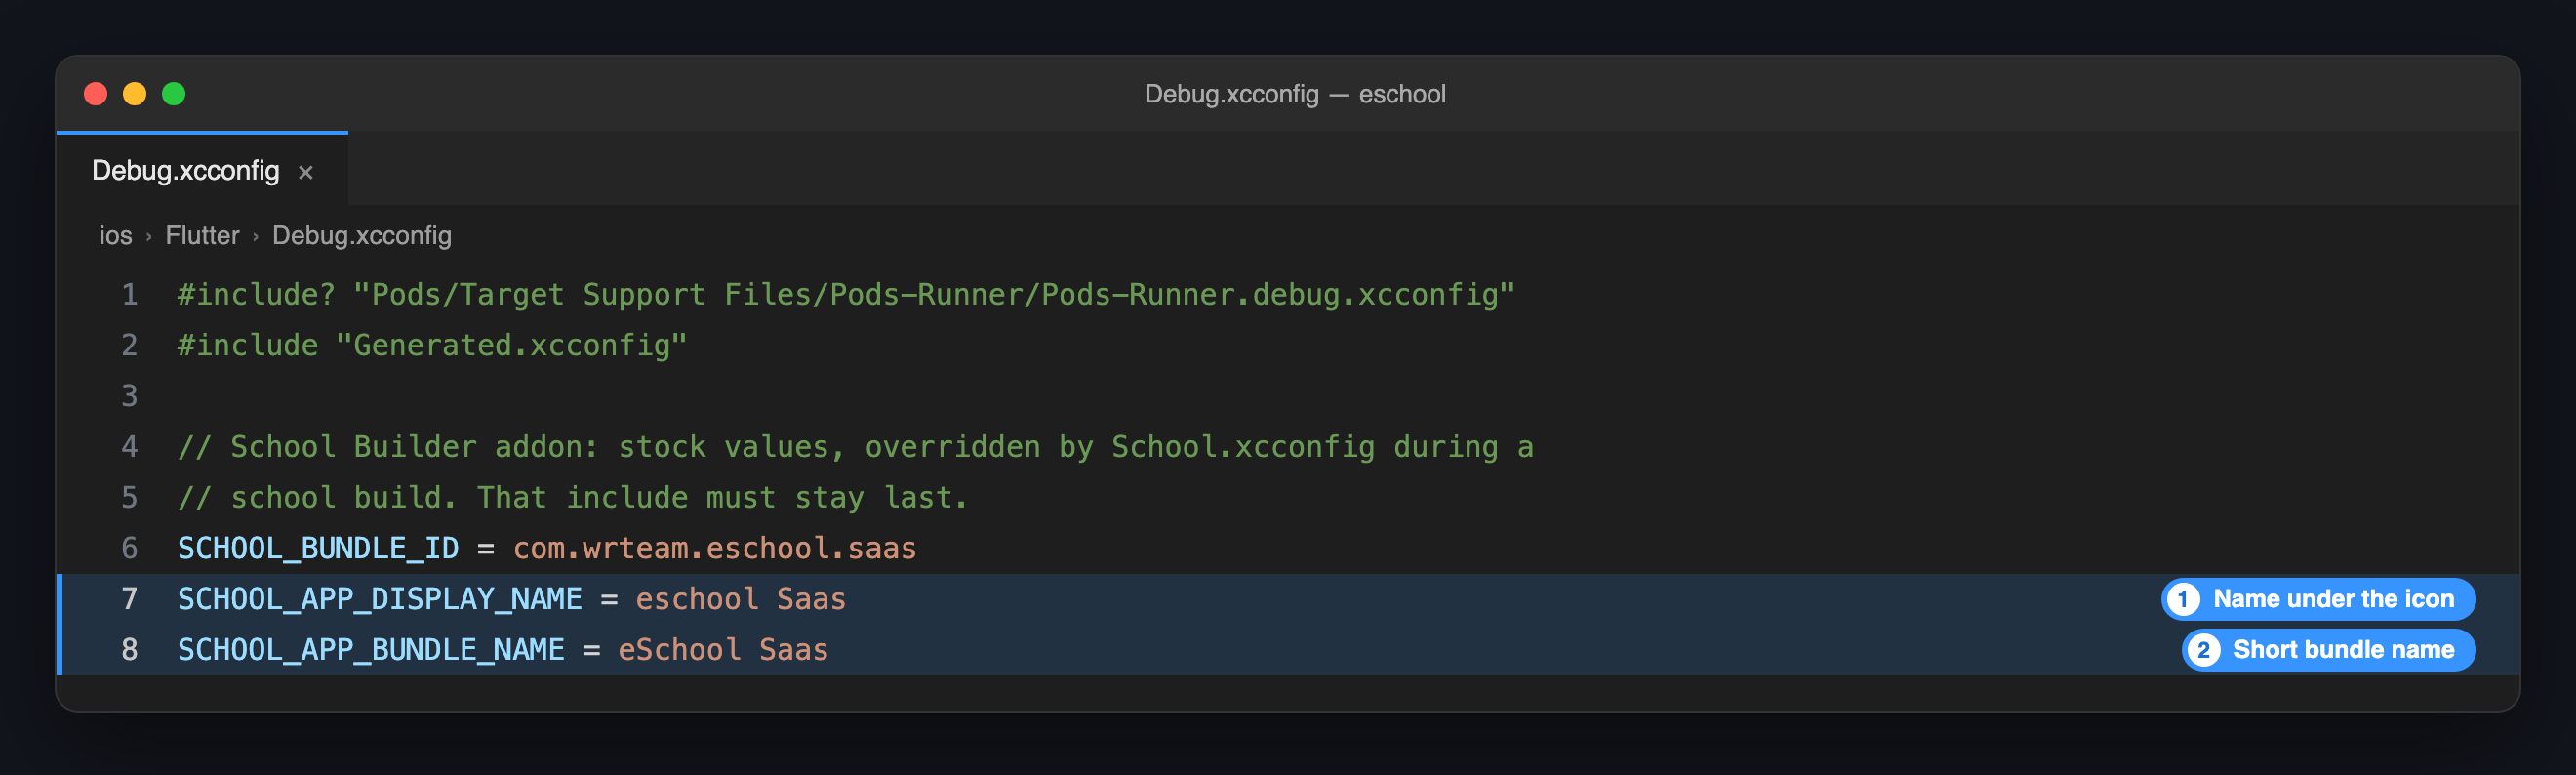Click the SCHOOL_APP_DISPLAY_NAME variable name
Image resolution: width=2576 pixels, height=775 pixels.
click(x=380, y=599)
